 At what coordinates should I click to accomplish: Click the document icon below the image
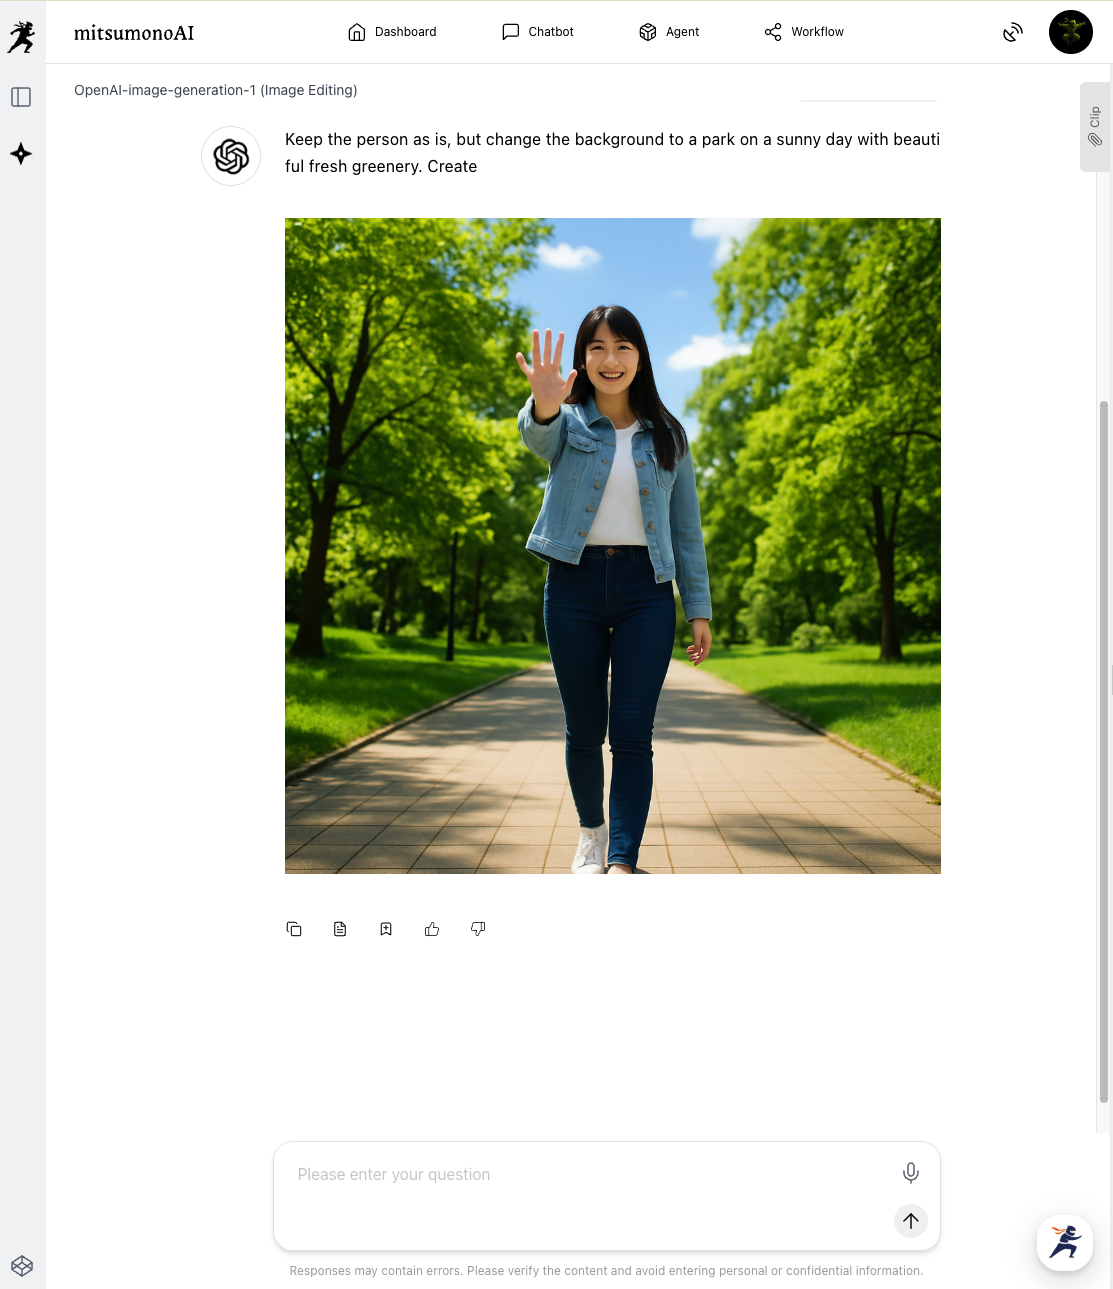point(340,929)
